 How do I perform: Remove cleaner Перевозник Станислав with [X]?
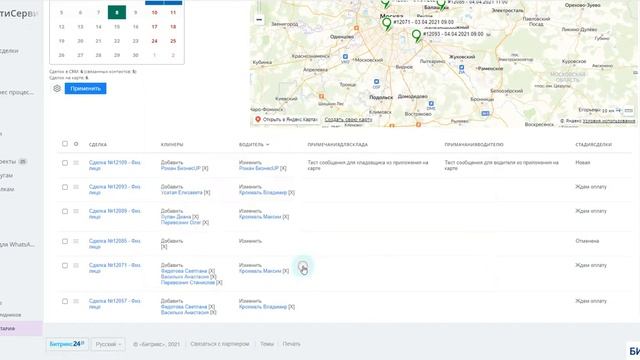[219, 282]
